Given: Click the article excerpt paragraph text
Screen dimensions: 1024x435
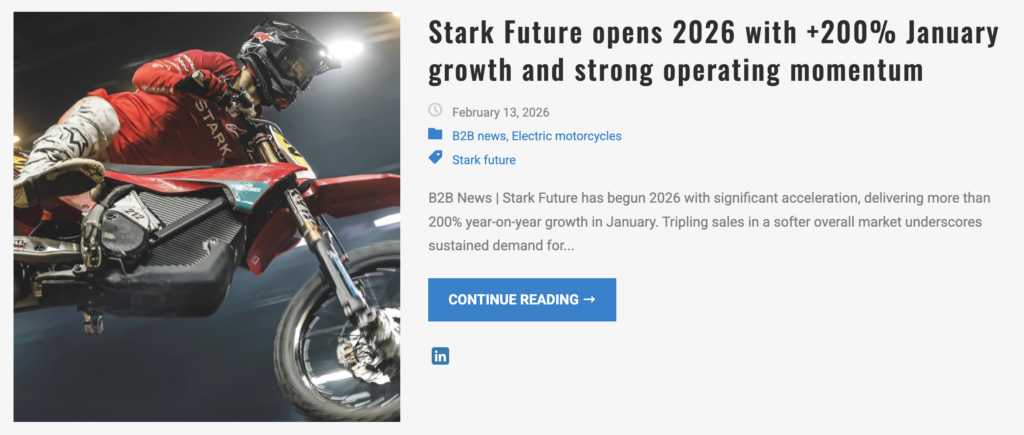Looking at the screenshot, I should (x=708, y=221).
